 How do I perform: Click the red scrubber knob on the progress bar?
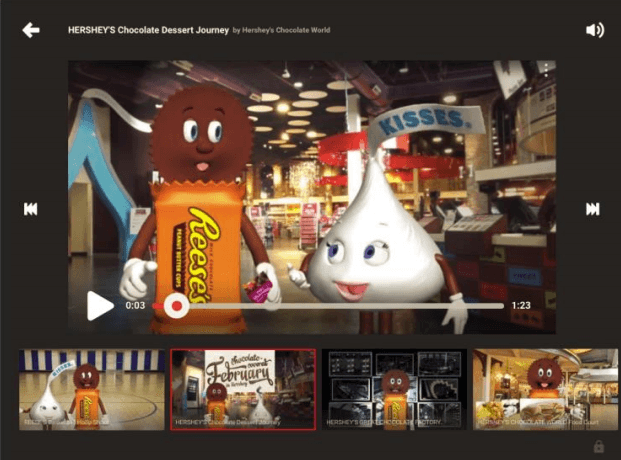177,305
